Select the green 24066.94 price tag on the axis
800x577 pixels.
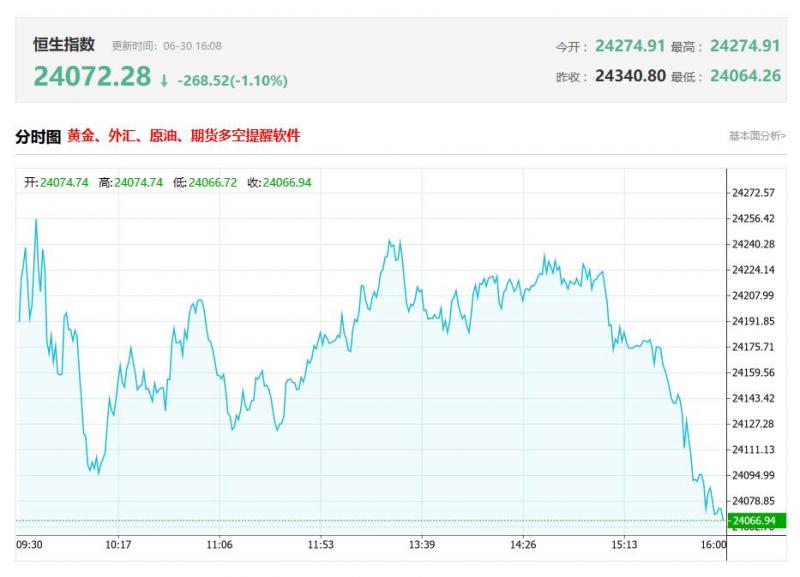(x=757, y=521)
